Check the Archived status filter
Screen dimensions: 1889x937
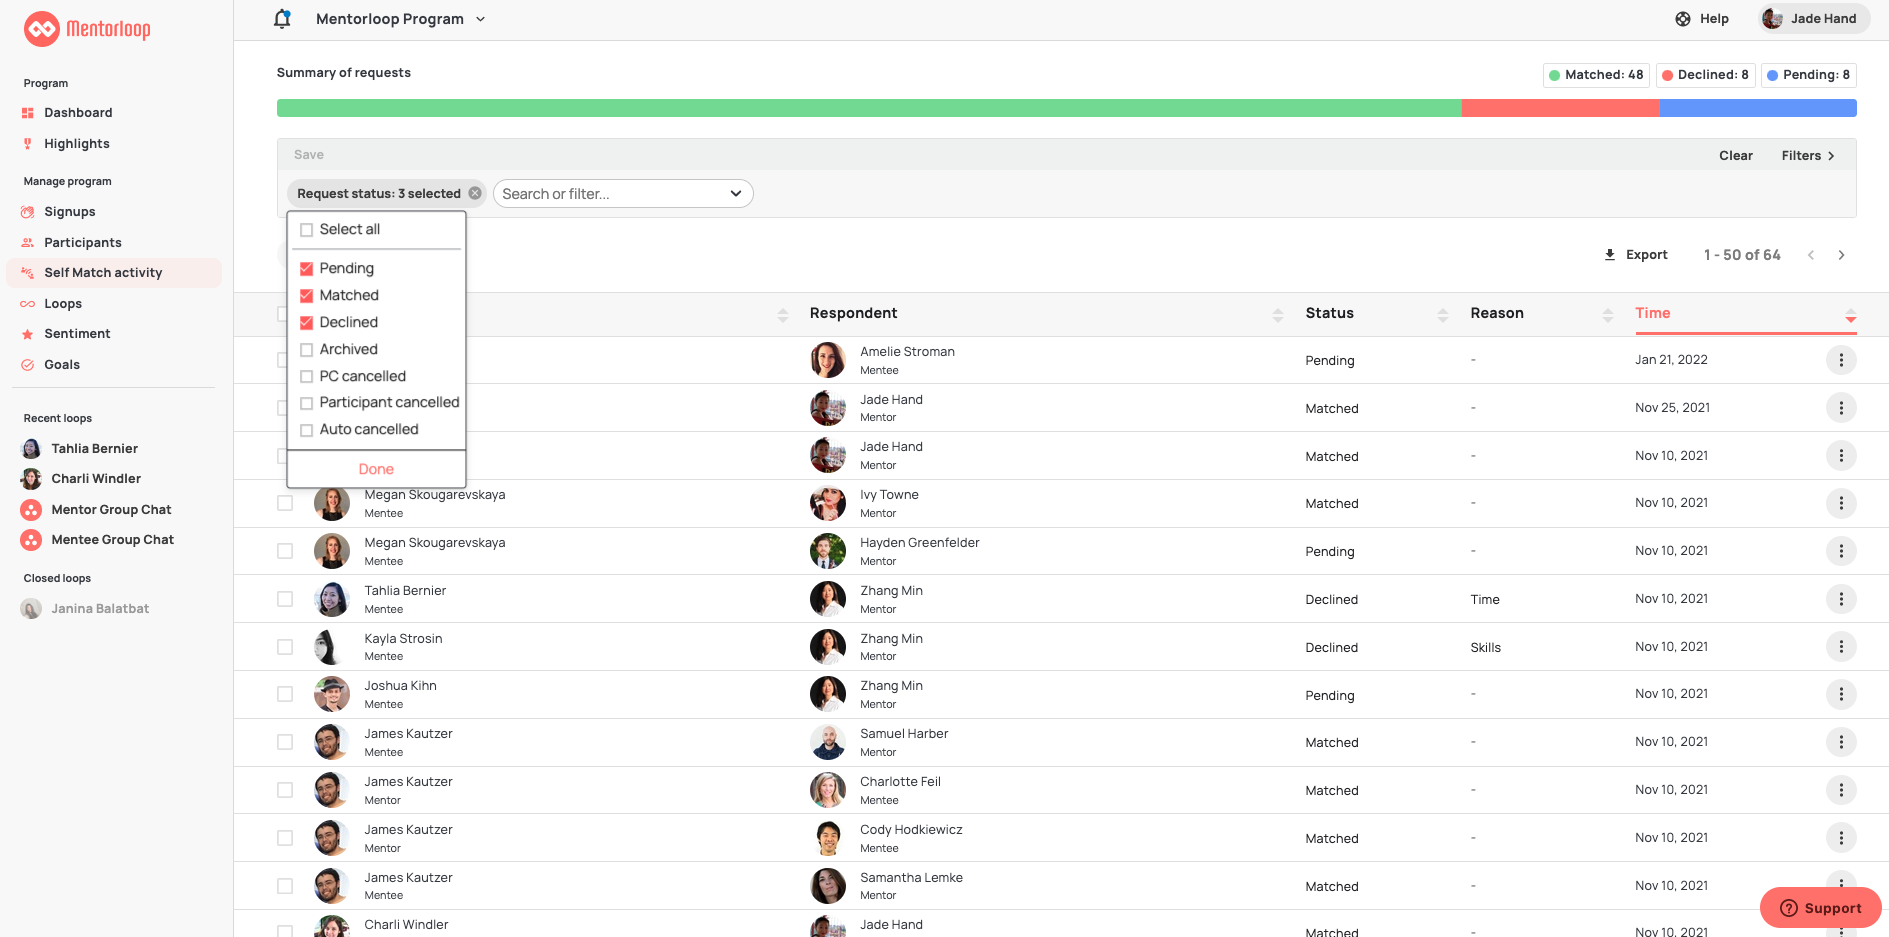(x=307, y=350)
